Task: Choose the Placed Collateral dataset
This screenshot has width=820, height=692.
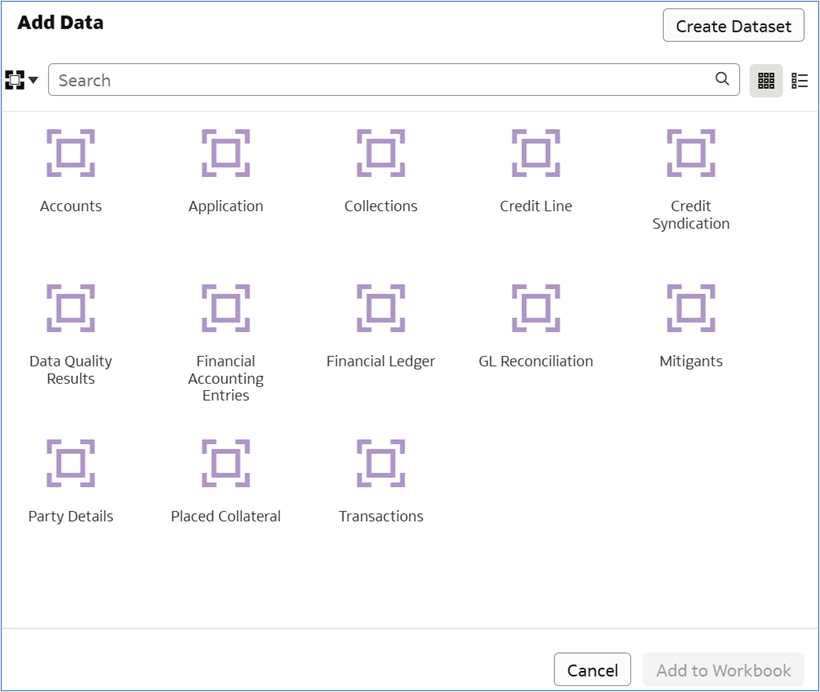Action: click(225, 462)
